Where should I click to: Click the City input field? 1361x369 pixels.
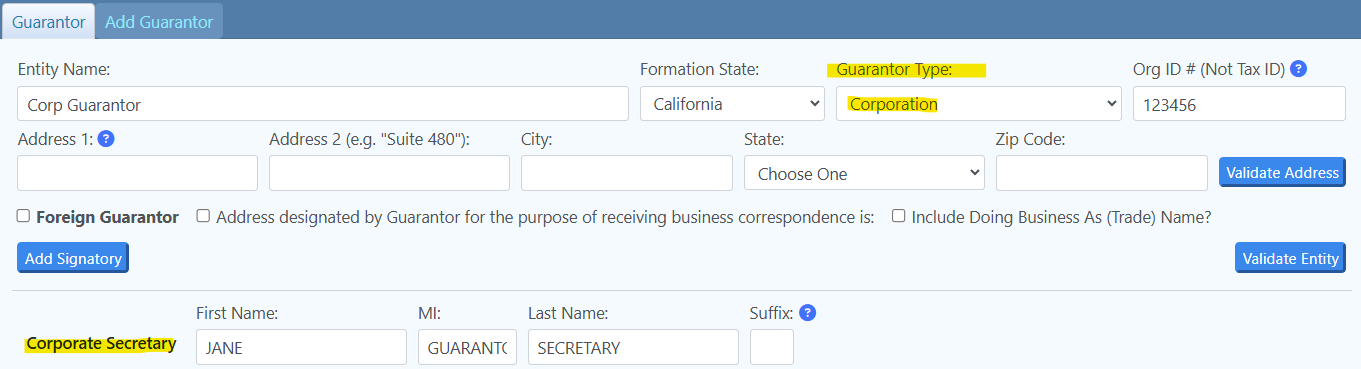(627, 173)
